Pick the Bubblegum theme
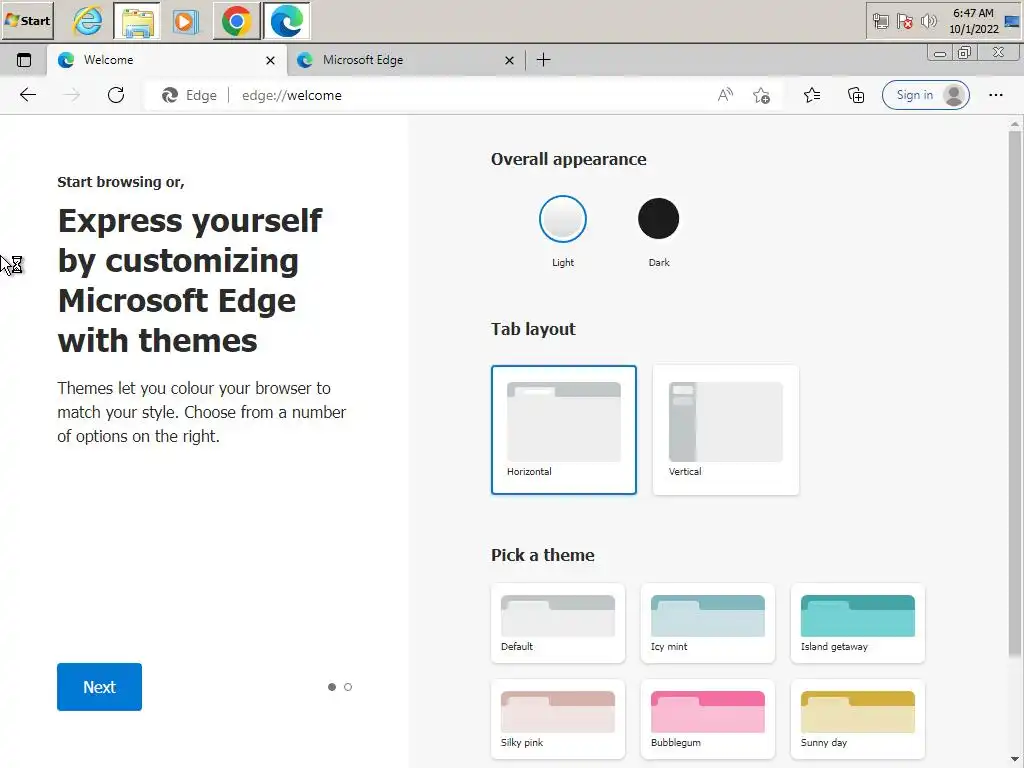 point(708,719)
